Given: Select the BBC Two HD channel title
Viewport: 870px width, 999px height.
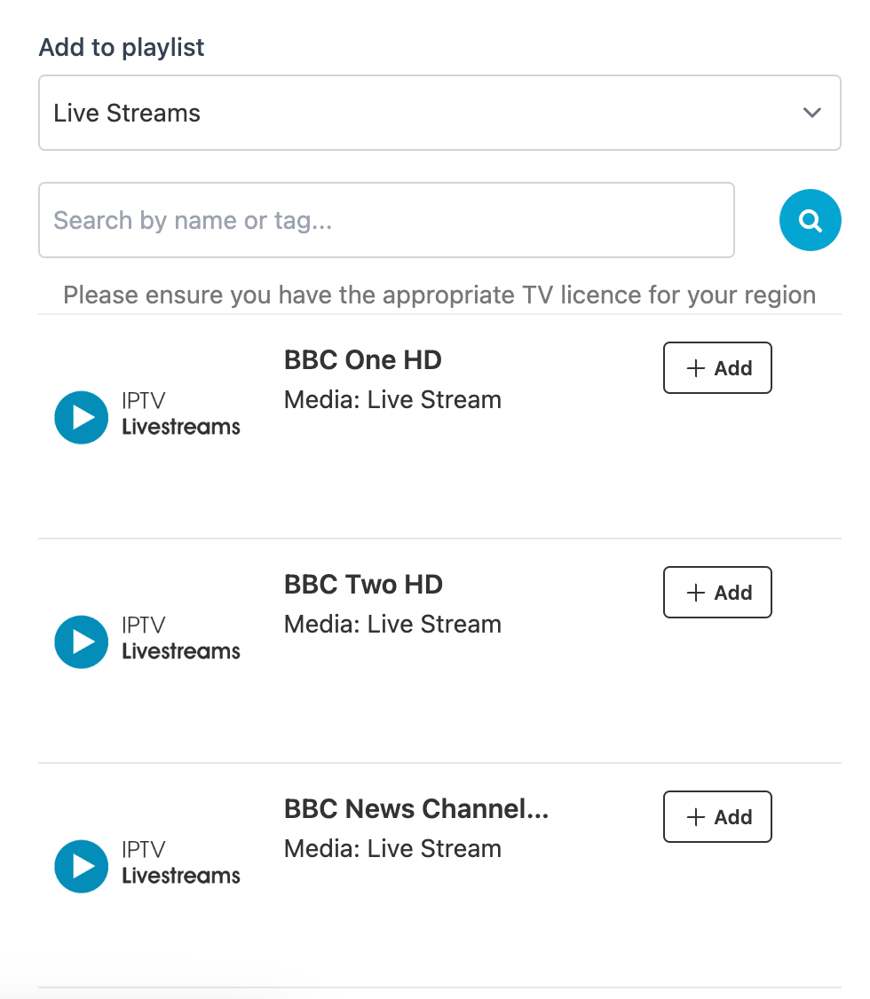Looking at the screenshot, I should [363, 584].
